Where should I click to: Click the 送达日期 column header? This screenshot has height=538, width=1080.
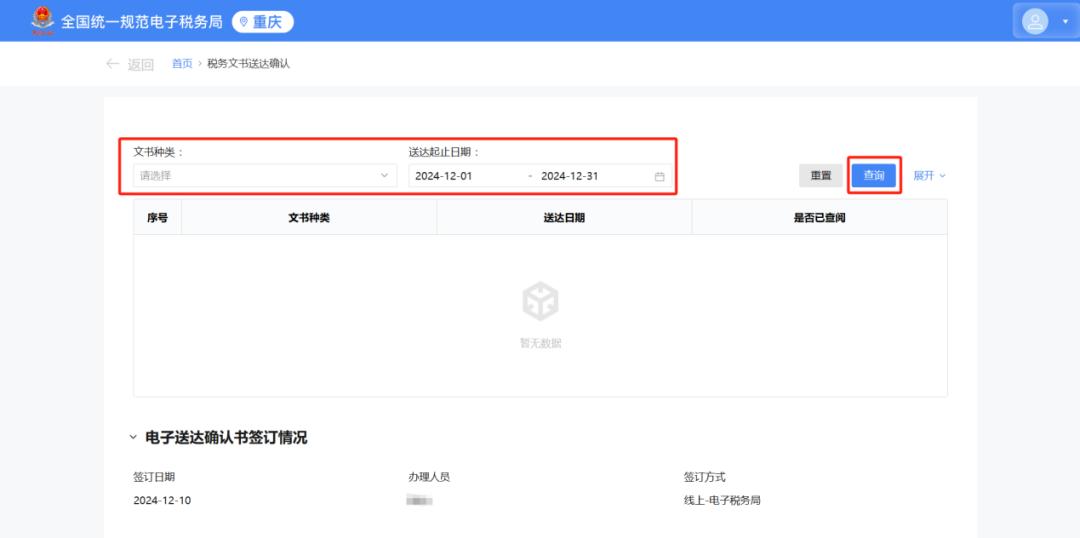point(564,217)
